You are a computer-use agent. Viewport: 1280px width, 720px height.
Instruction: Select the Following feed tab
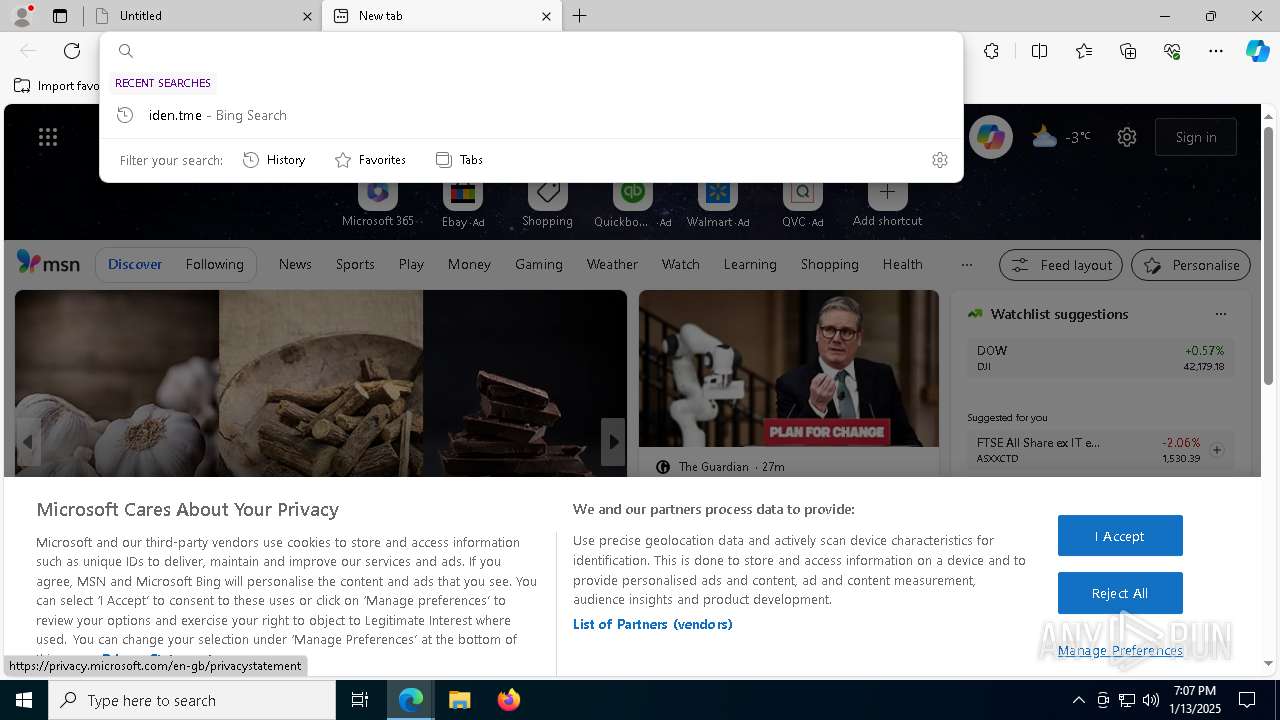(x=214, y=264)
